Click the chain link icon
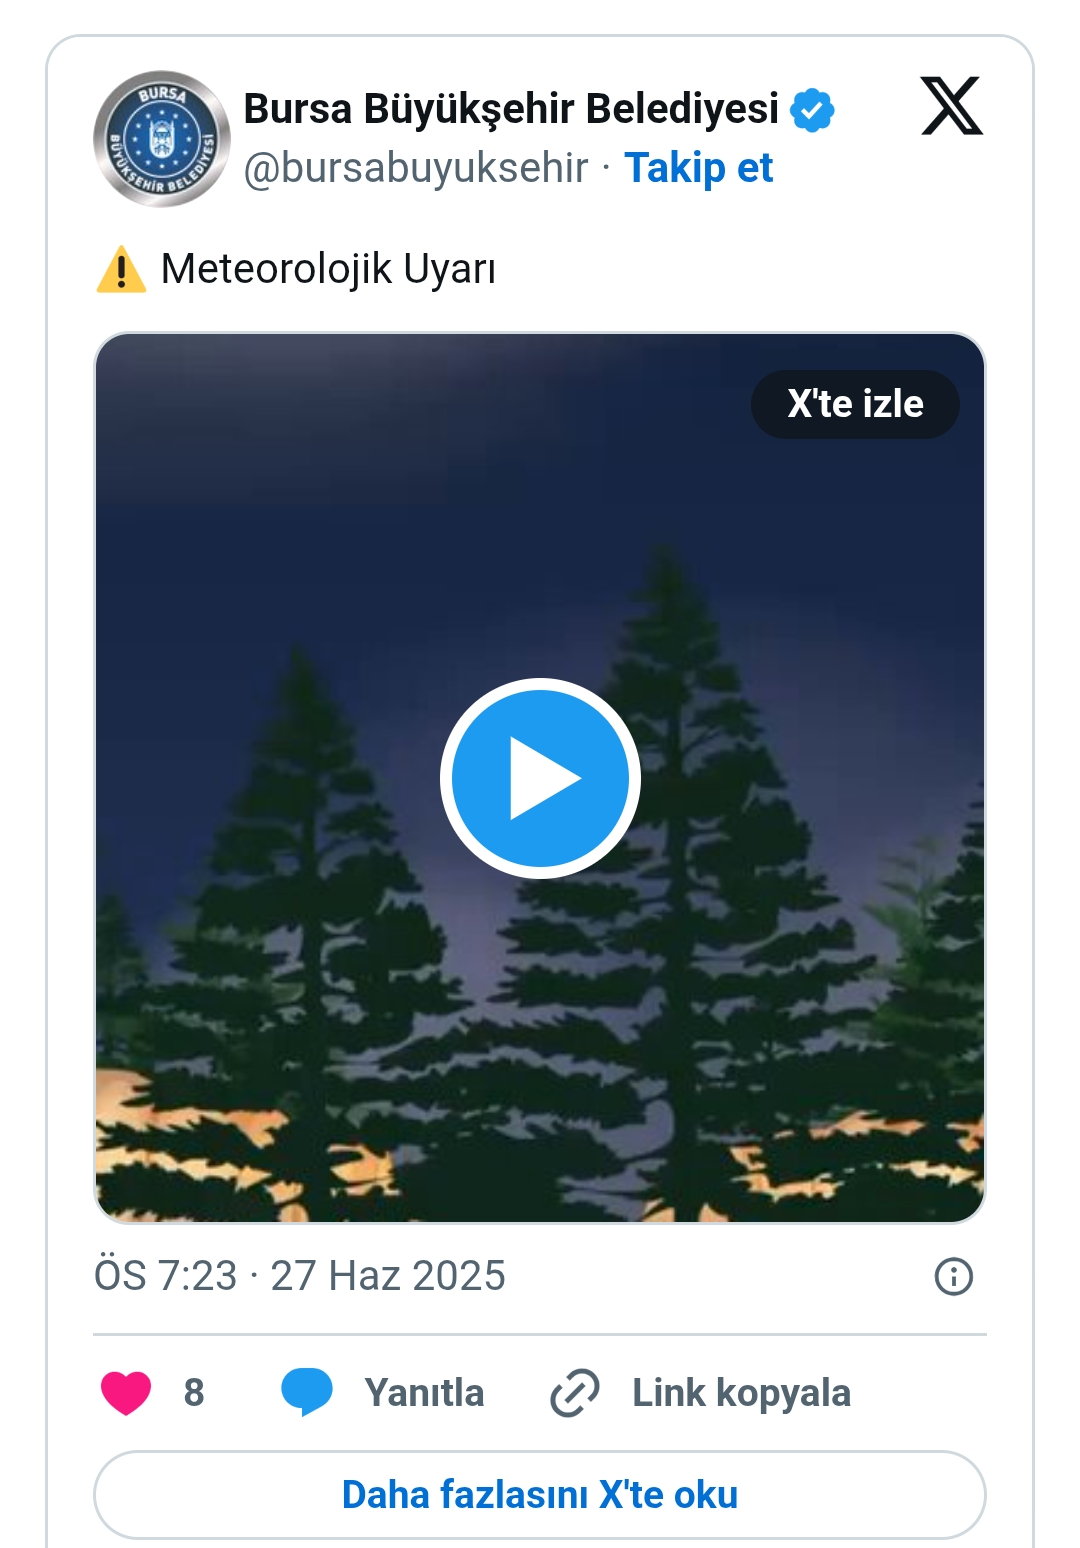This screenshot has width=1080, height=1548. coord(575,1392)
